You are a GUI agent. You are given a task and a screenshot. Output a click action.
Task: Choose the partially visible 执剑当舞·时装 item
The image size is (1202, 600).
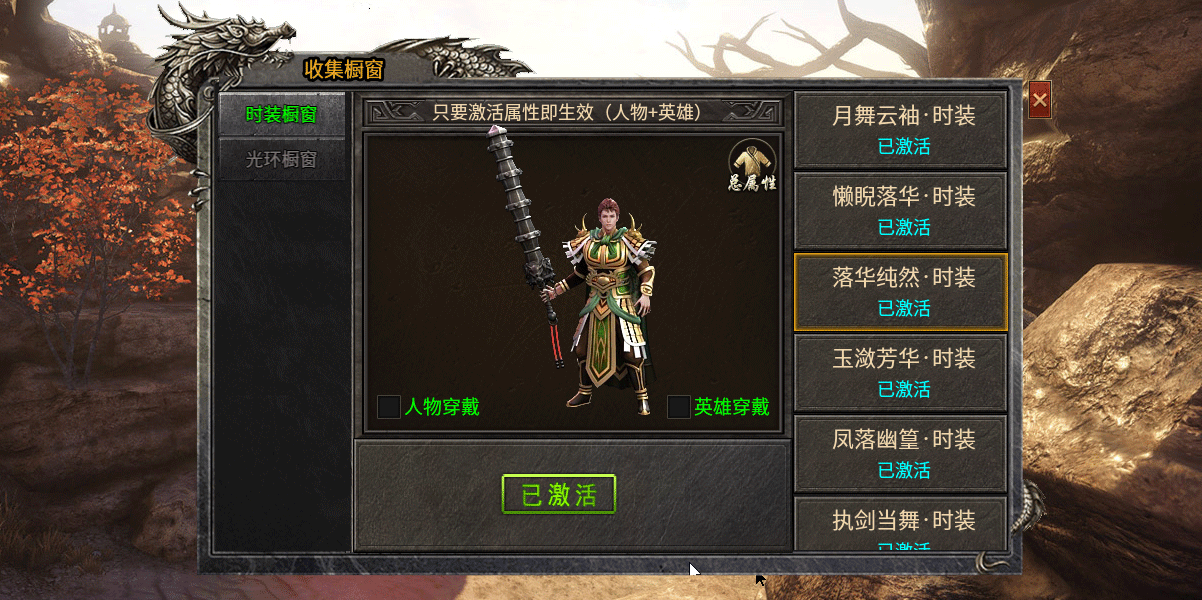pos(900,524)
